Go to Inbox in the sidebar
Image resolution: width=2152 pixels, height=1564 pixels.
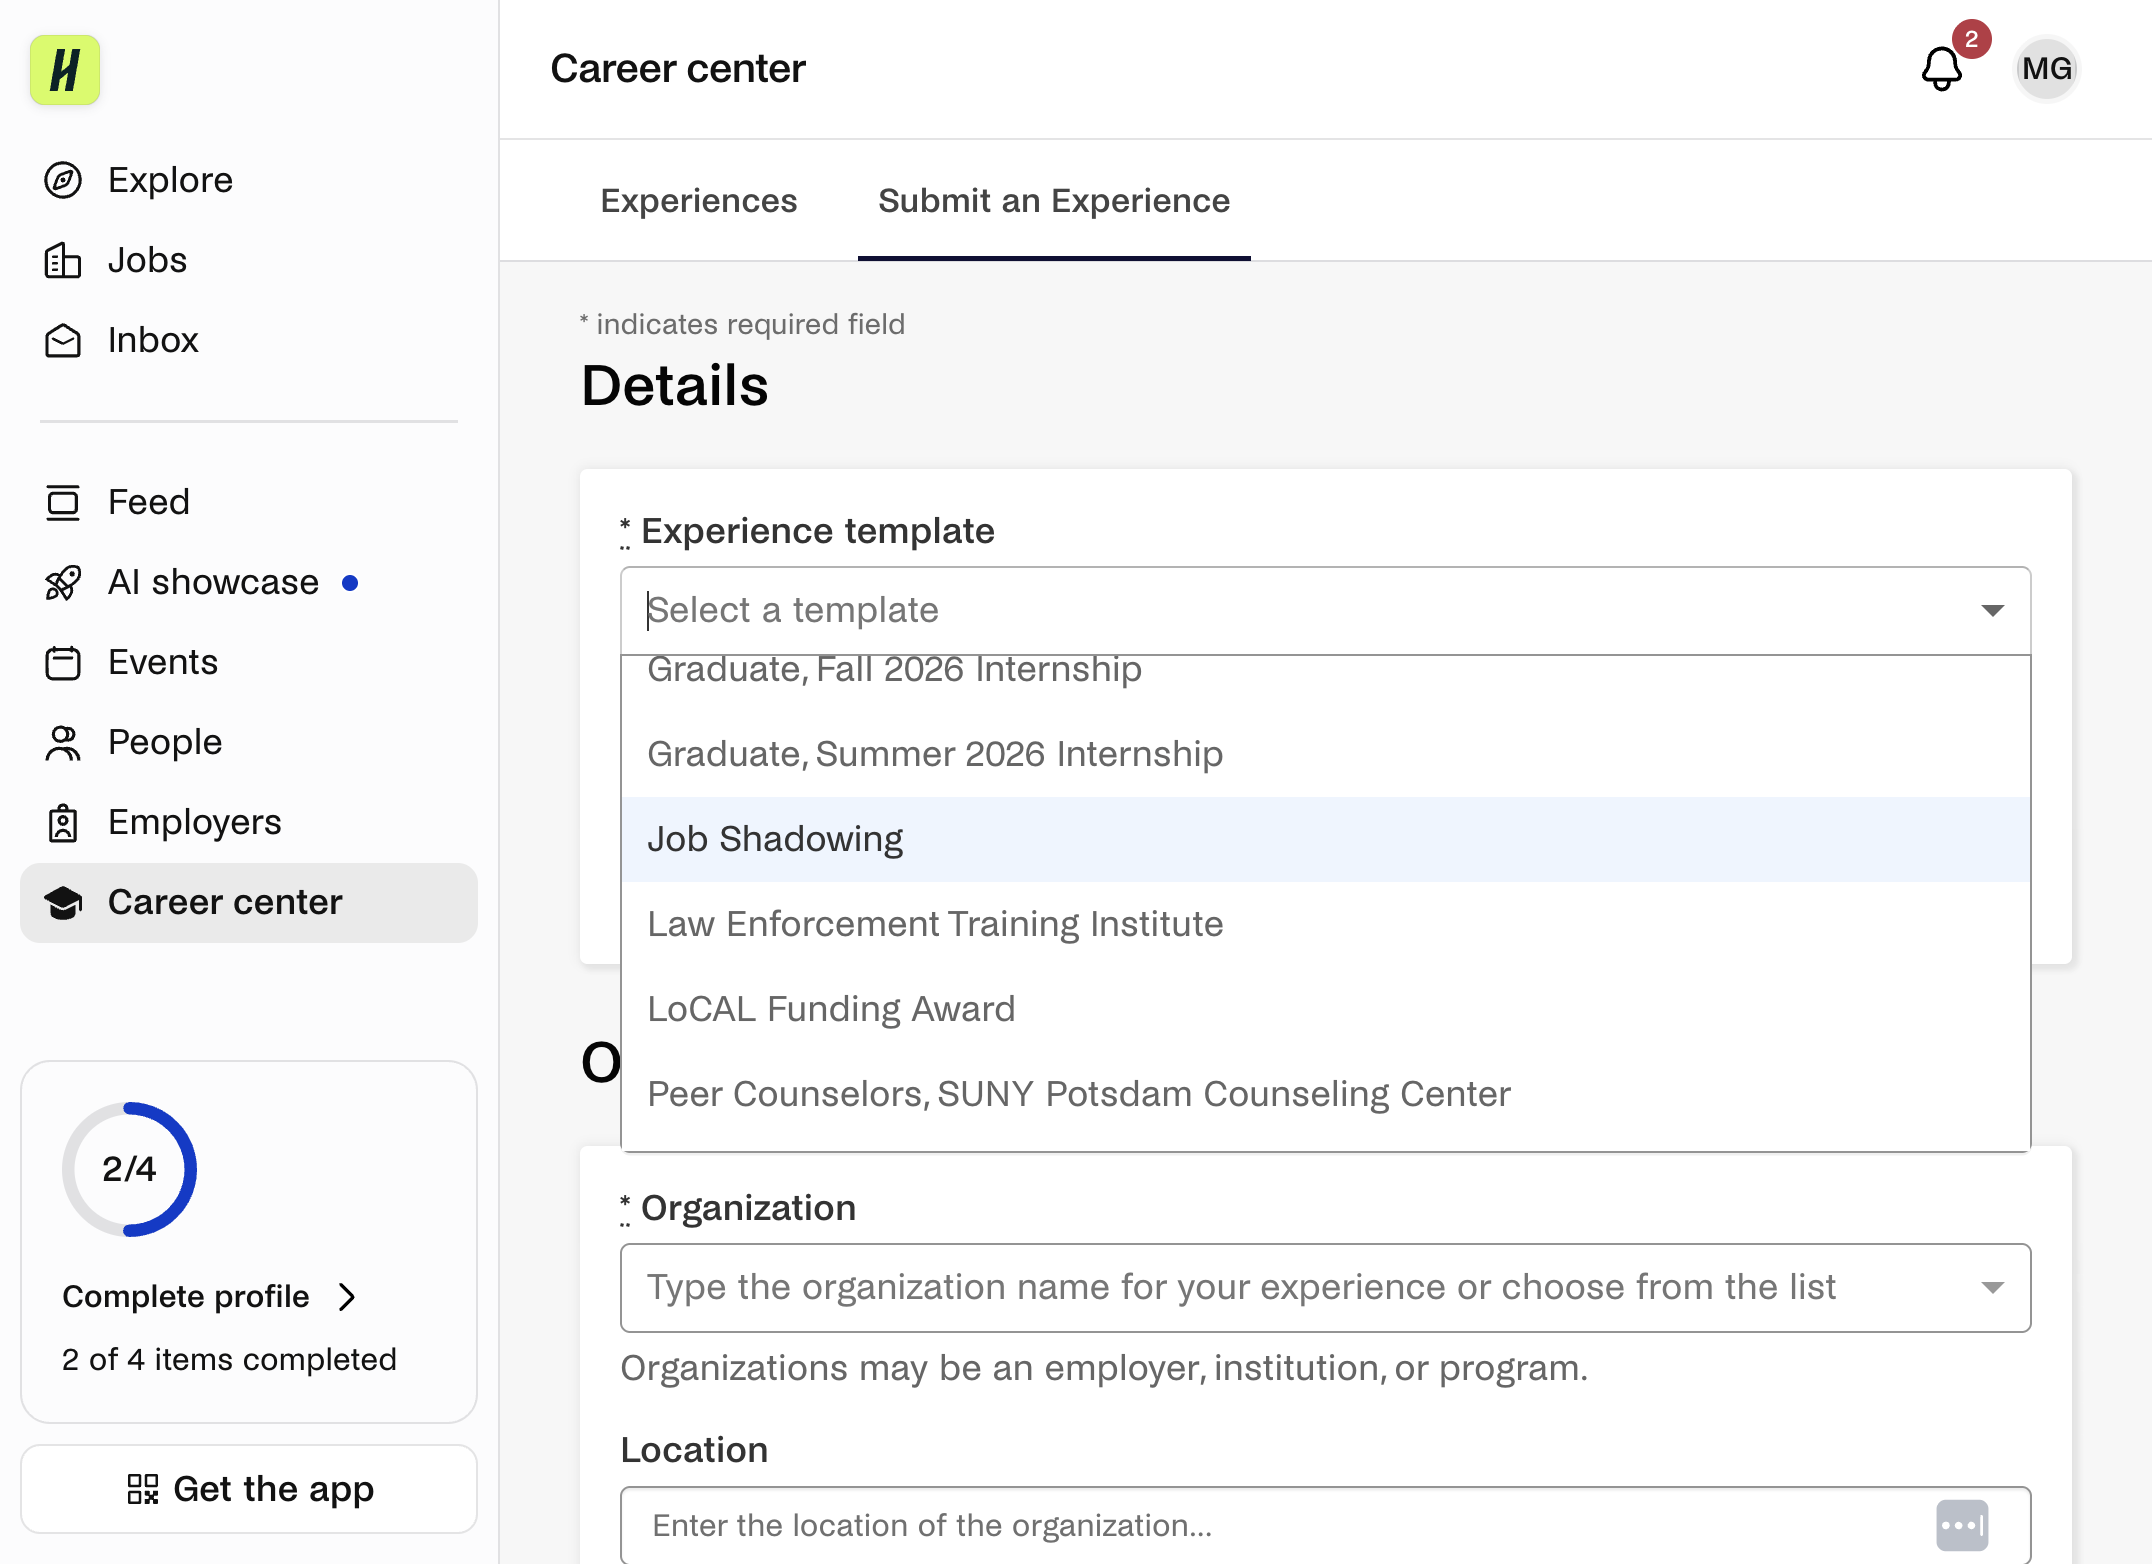tap(249, 340)
